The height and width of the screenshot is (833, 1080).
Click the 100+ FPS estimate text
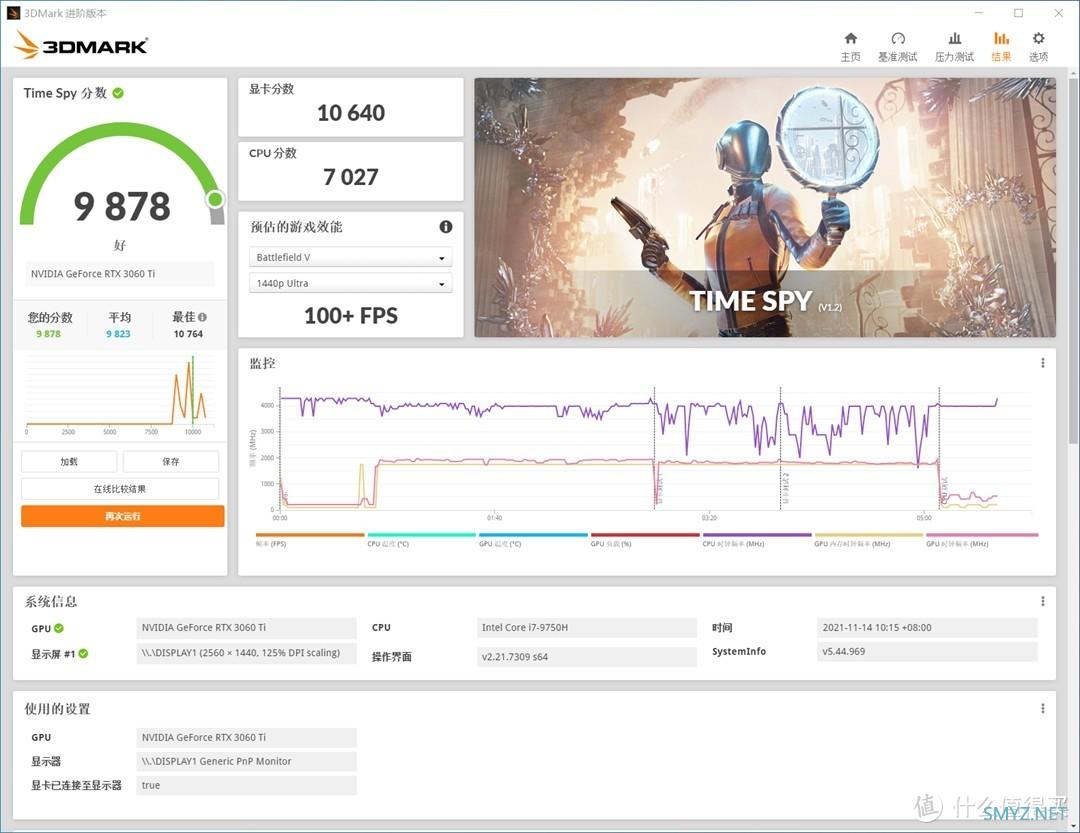click(x=351, y=316)
